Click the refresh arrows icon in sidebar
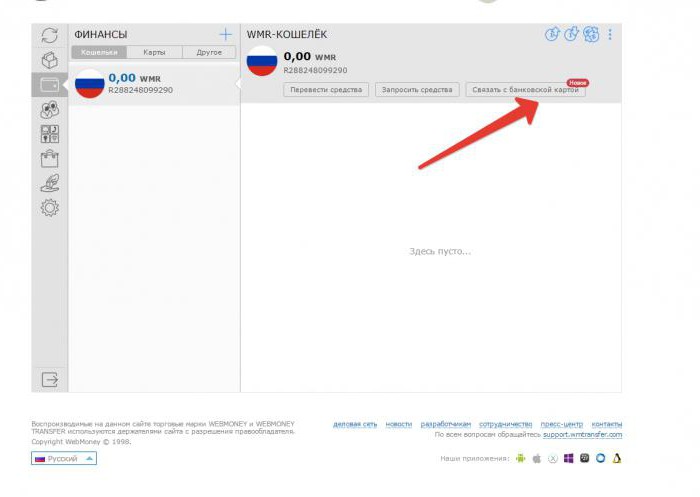 click(50, 35)
